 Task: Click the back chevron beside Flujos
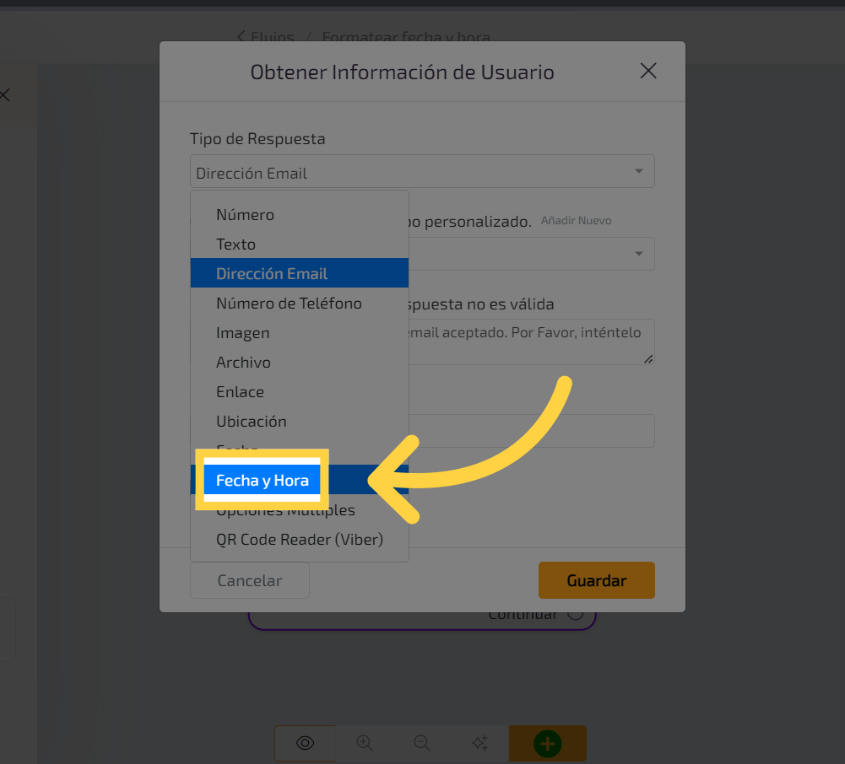point(241,37)
